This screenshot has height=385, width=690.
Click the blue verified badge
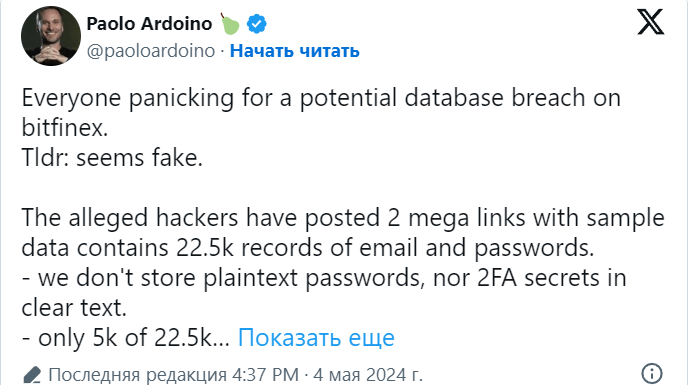(x=257, y=24)
